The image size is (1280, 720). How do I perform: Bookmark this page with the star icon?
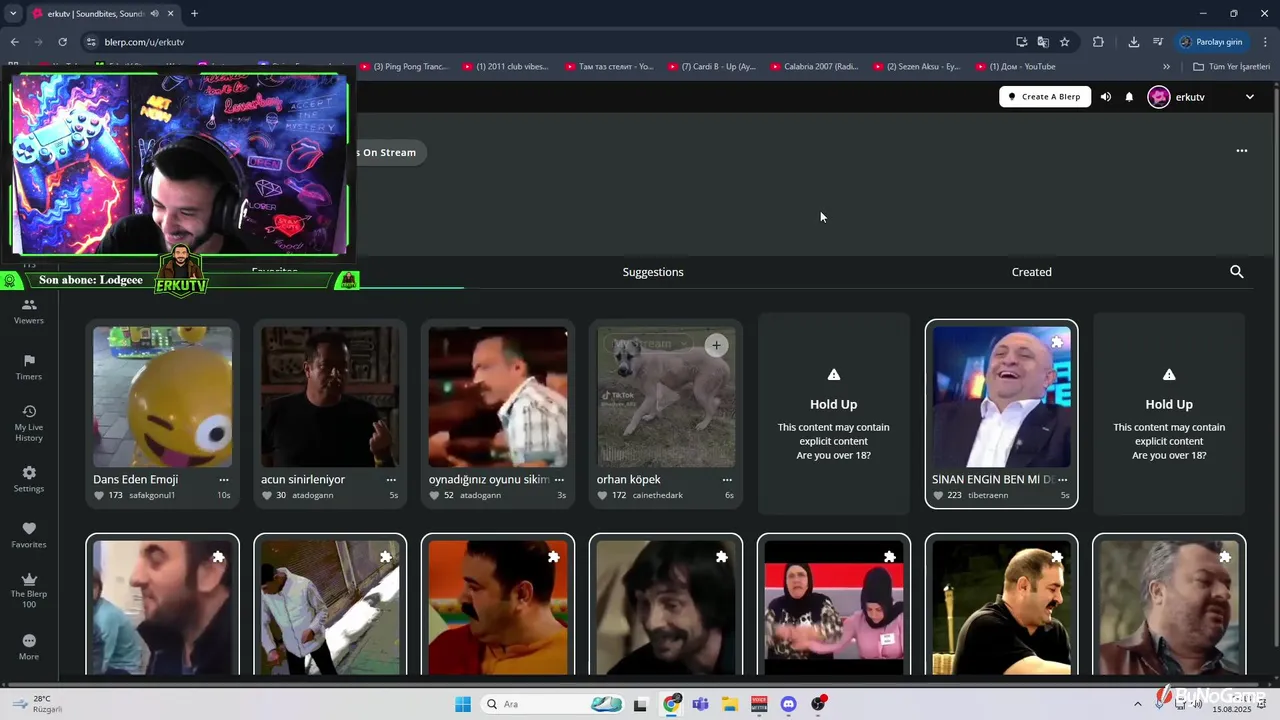1064,42
